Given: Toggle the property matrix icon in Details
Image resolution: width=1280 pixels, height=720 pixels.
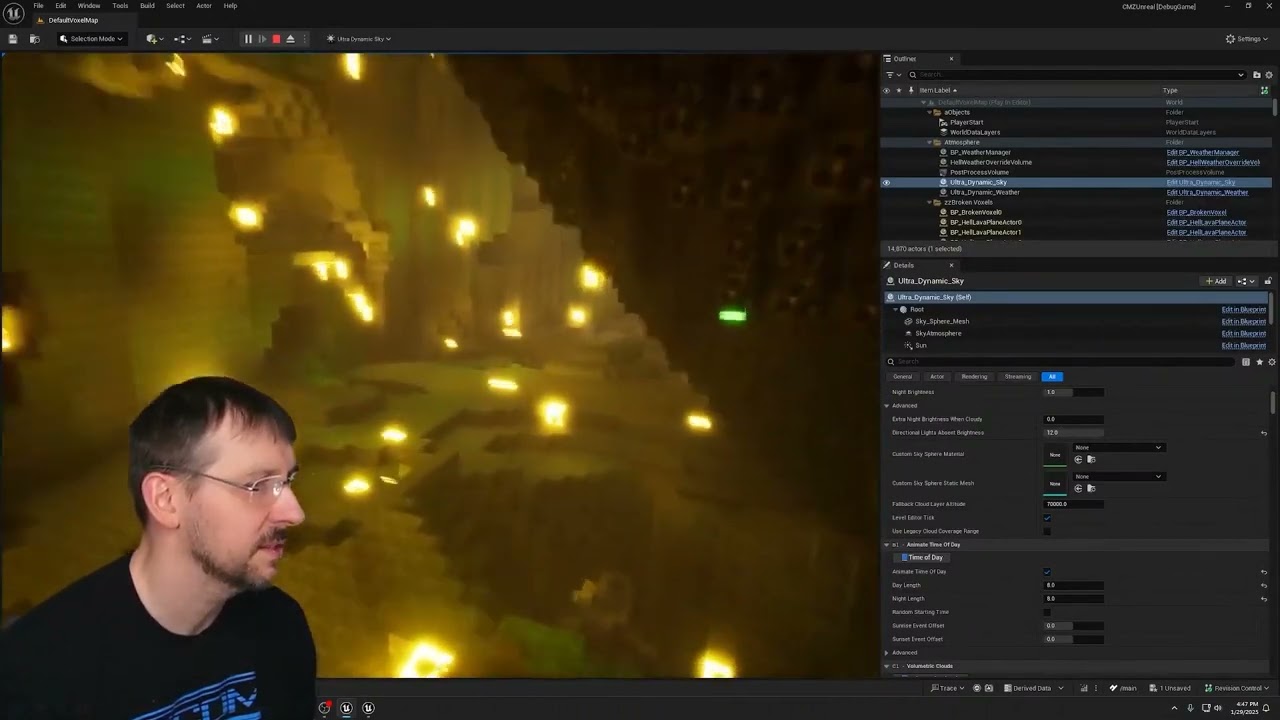Looking at the screenshot, I should coord(1246,362).
